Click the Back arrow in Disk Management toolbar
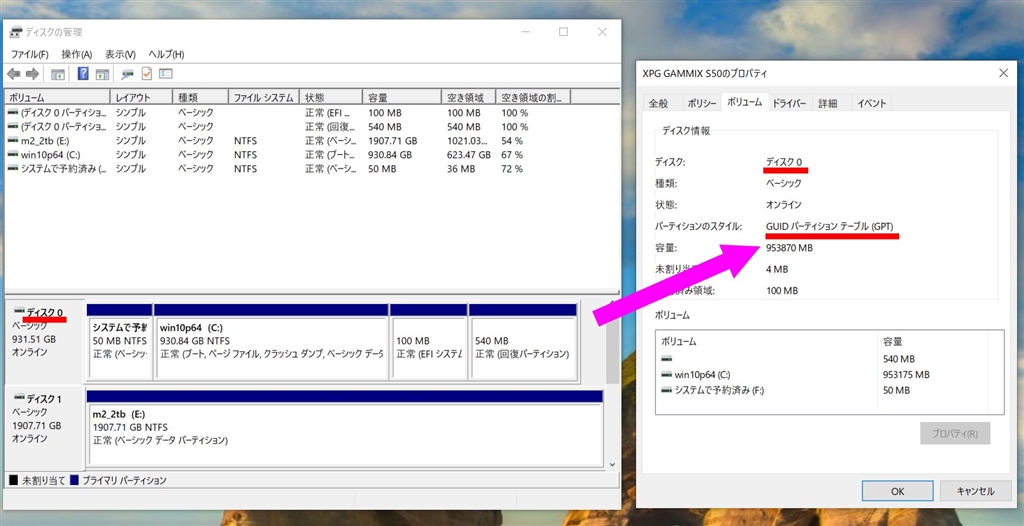This screenshot has height=526, width=1024. pos(14,74)
